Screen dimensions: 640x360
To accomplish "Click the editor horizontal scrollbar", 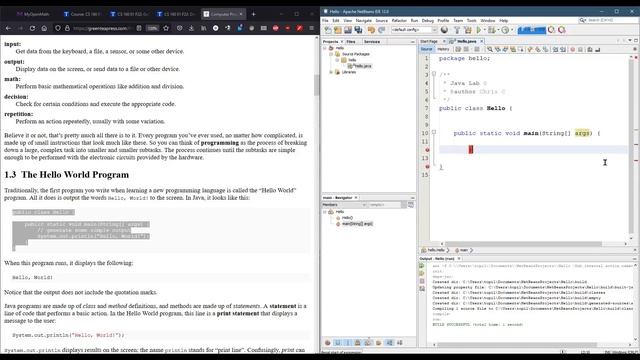I will pos(522,244).
